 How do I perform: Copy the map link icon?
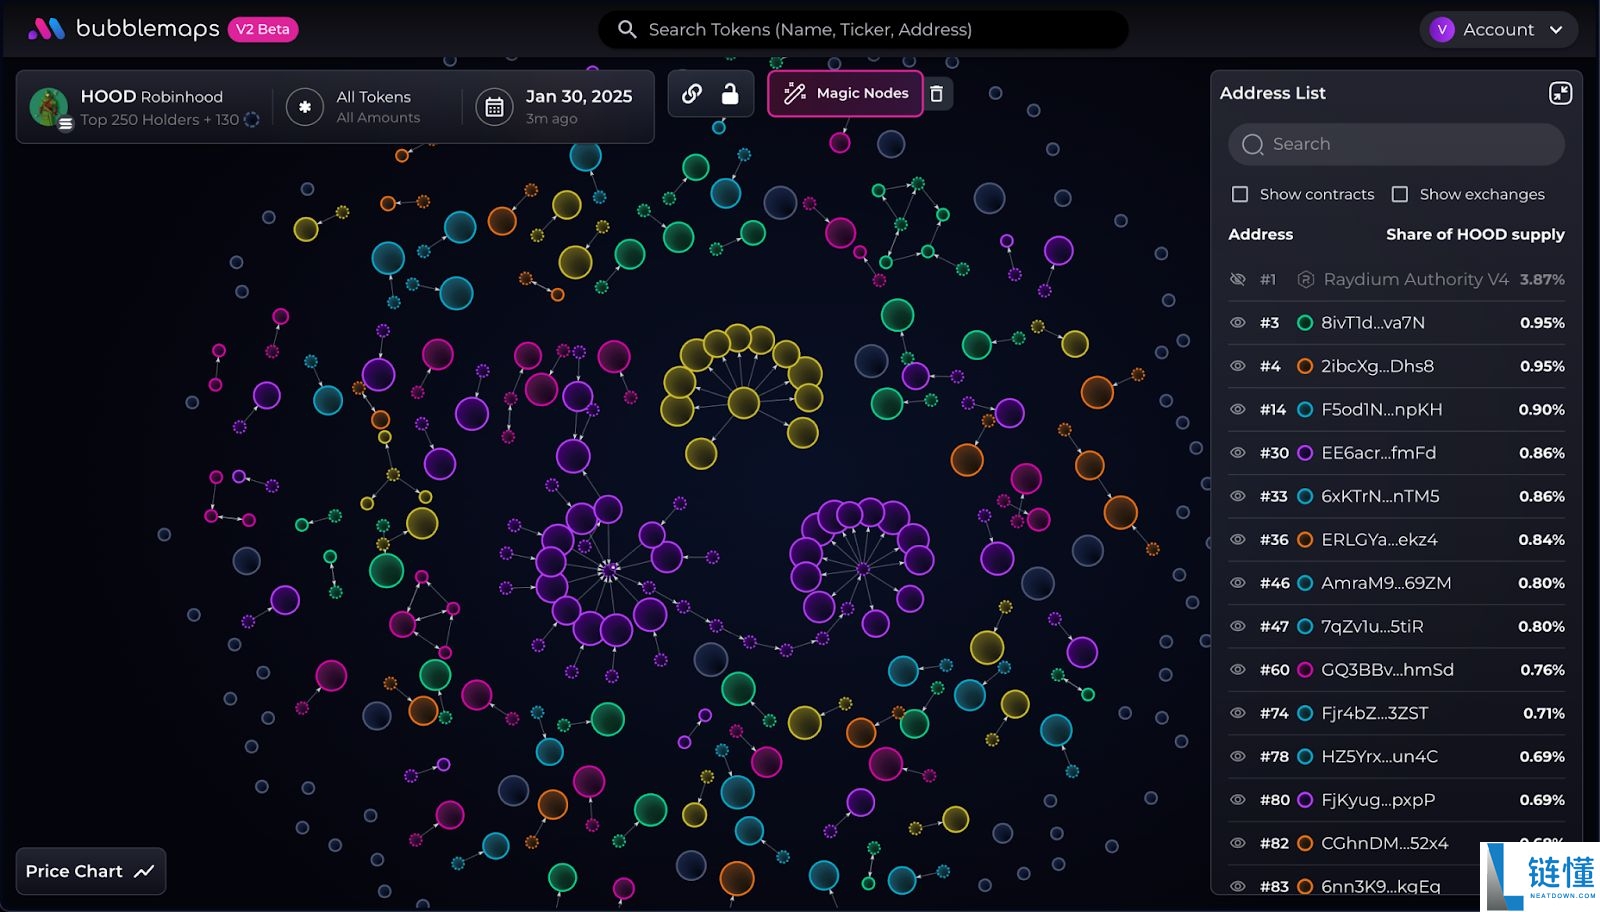click(692, 93)
